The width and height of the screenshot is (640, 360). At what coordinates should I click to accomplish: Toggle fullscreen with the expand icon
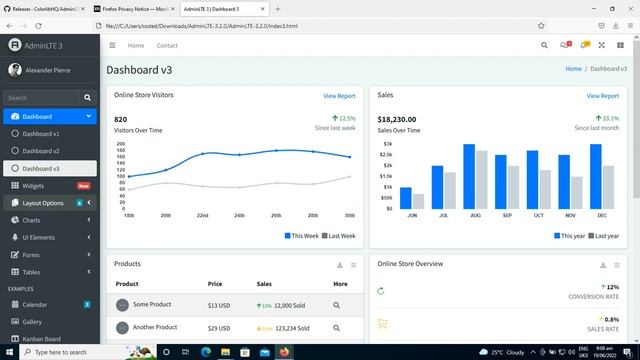[602, 45]
